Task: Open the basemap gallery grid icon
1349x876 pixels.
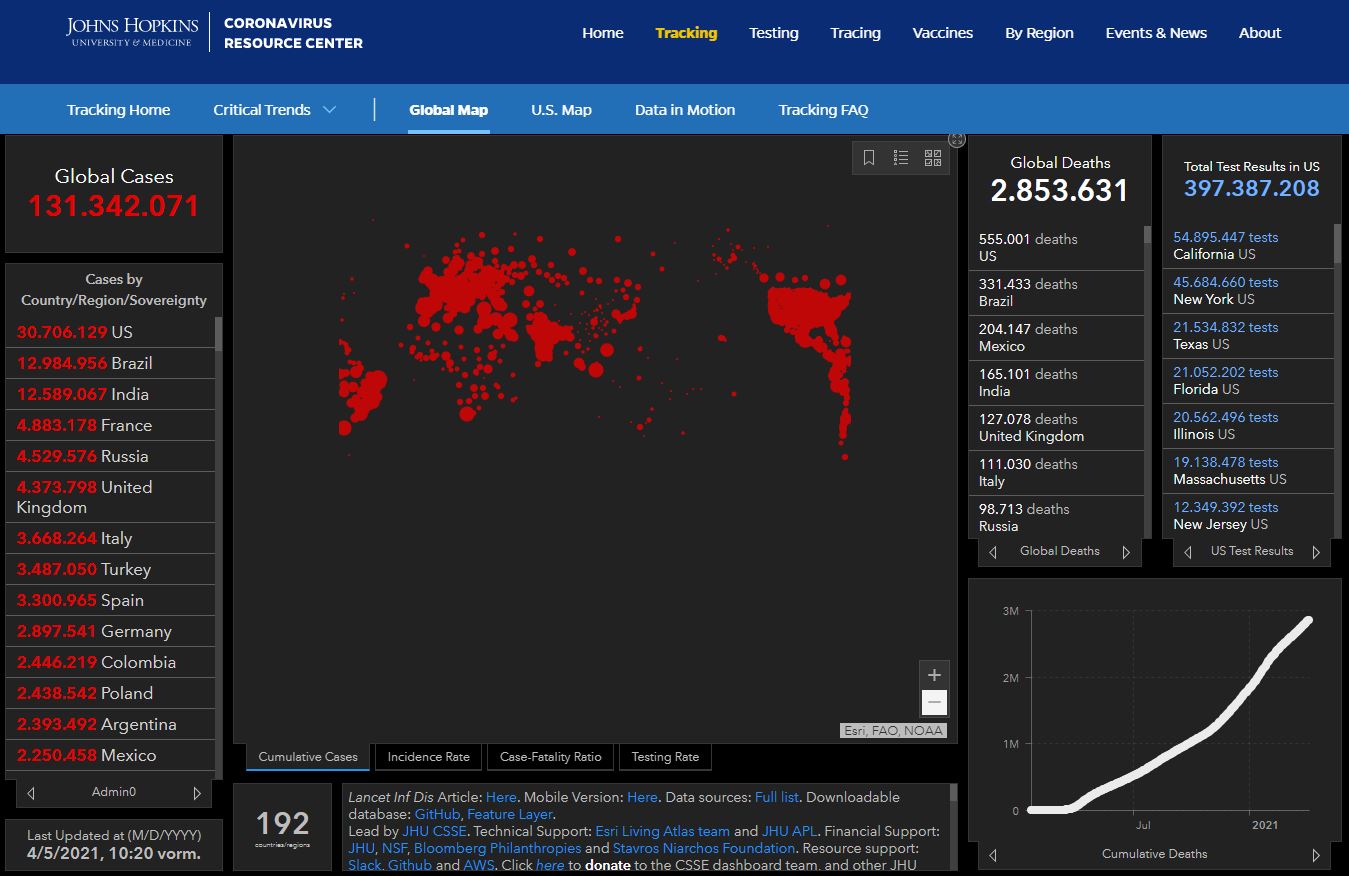Action: coord(933,158)
